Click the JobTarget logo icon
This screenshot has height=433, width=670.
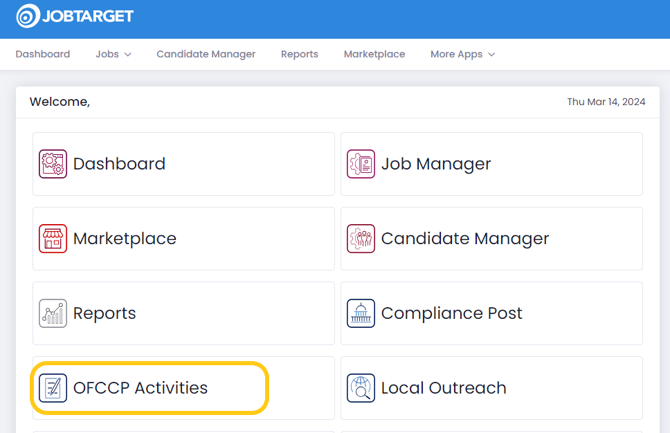[x=28, y=16]
